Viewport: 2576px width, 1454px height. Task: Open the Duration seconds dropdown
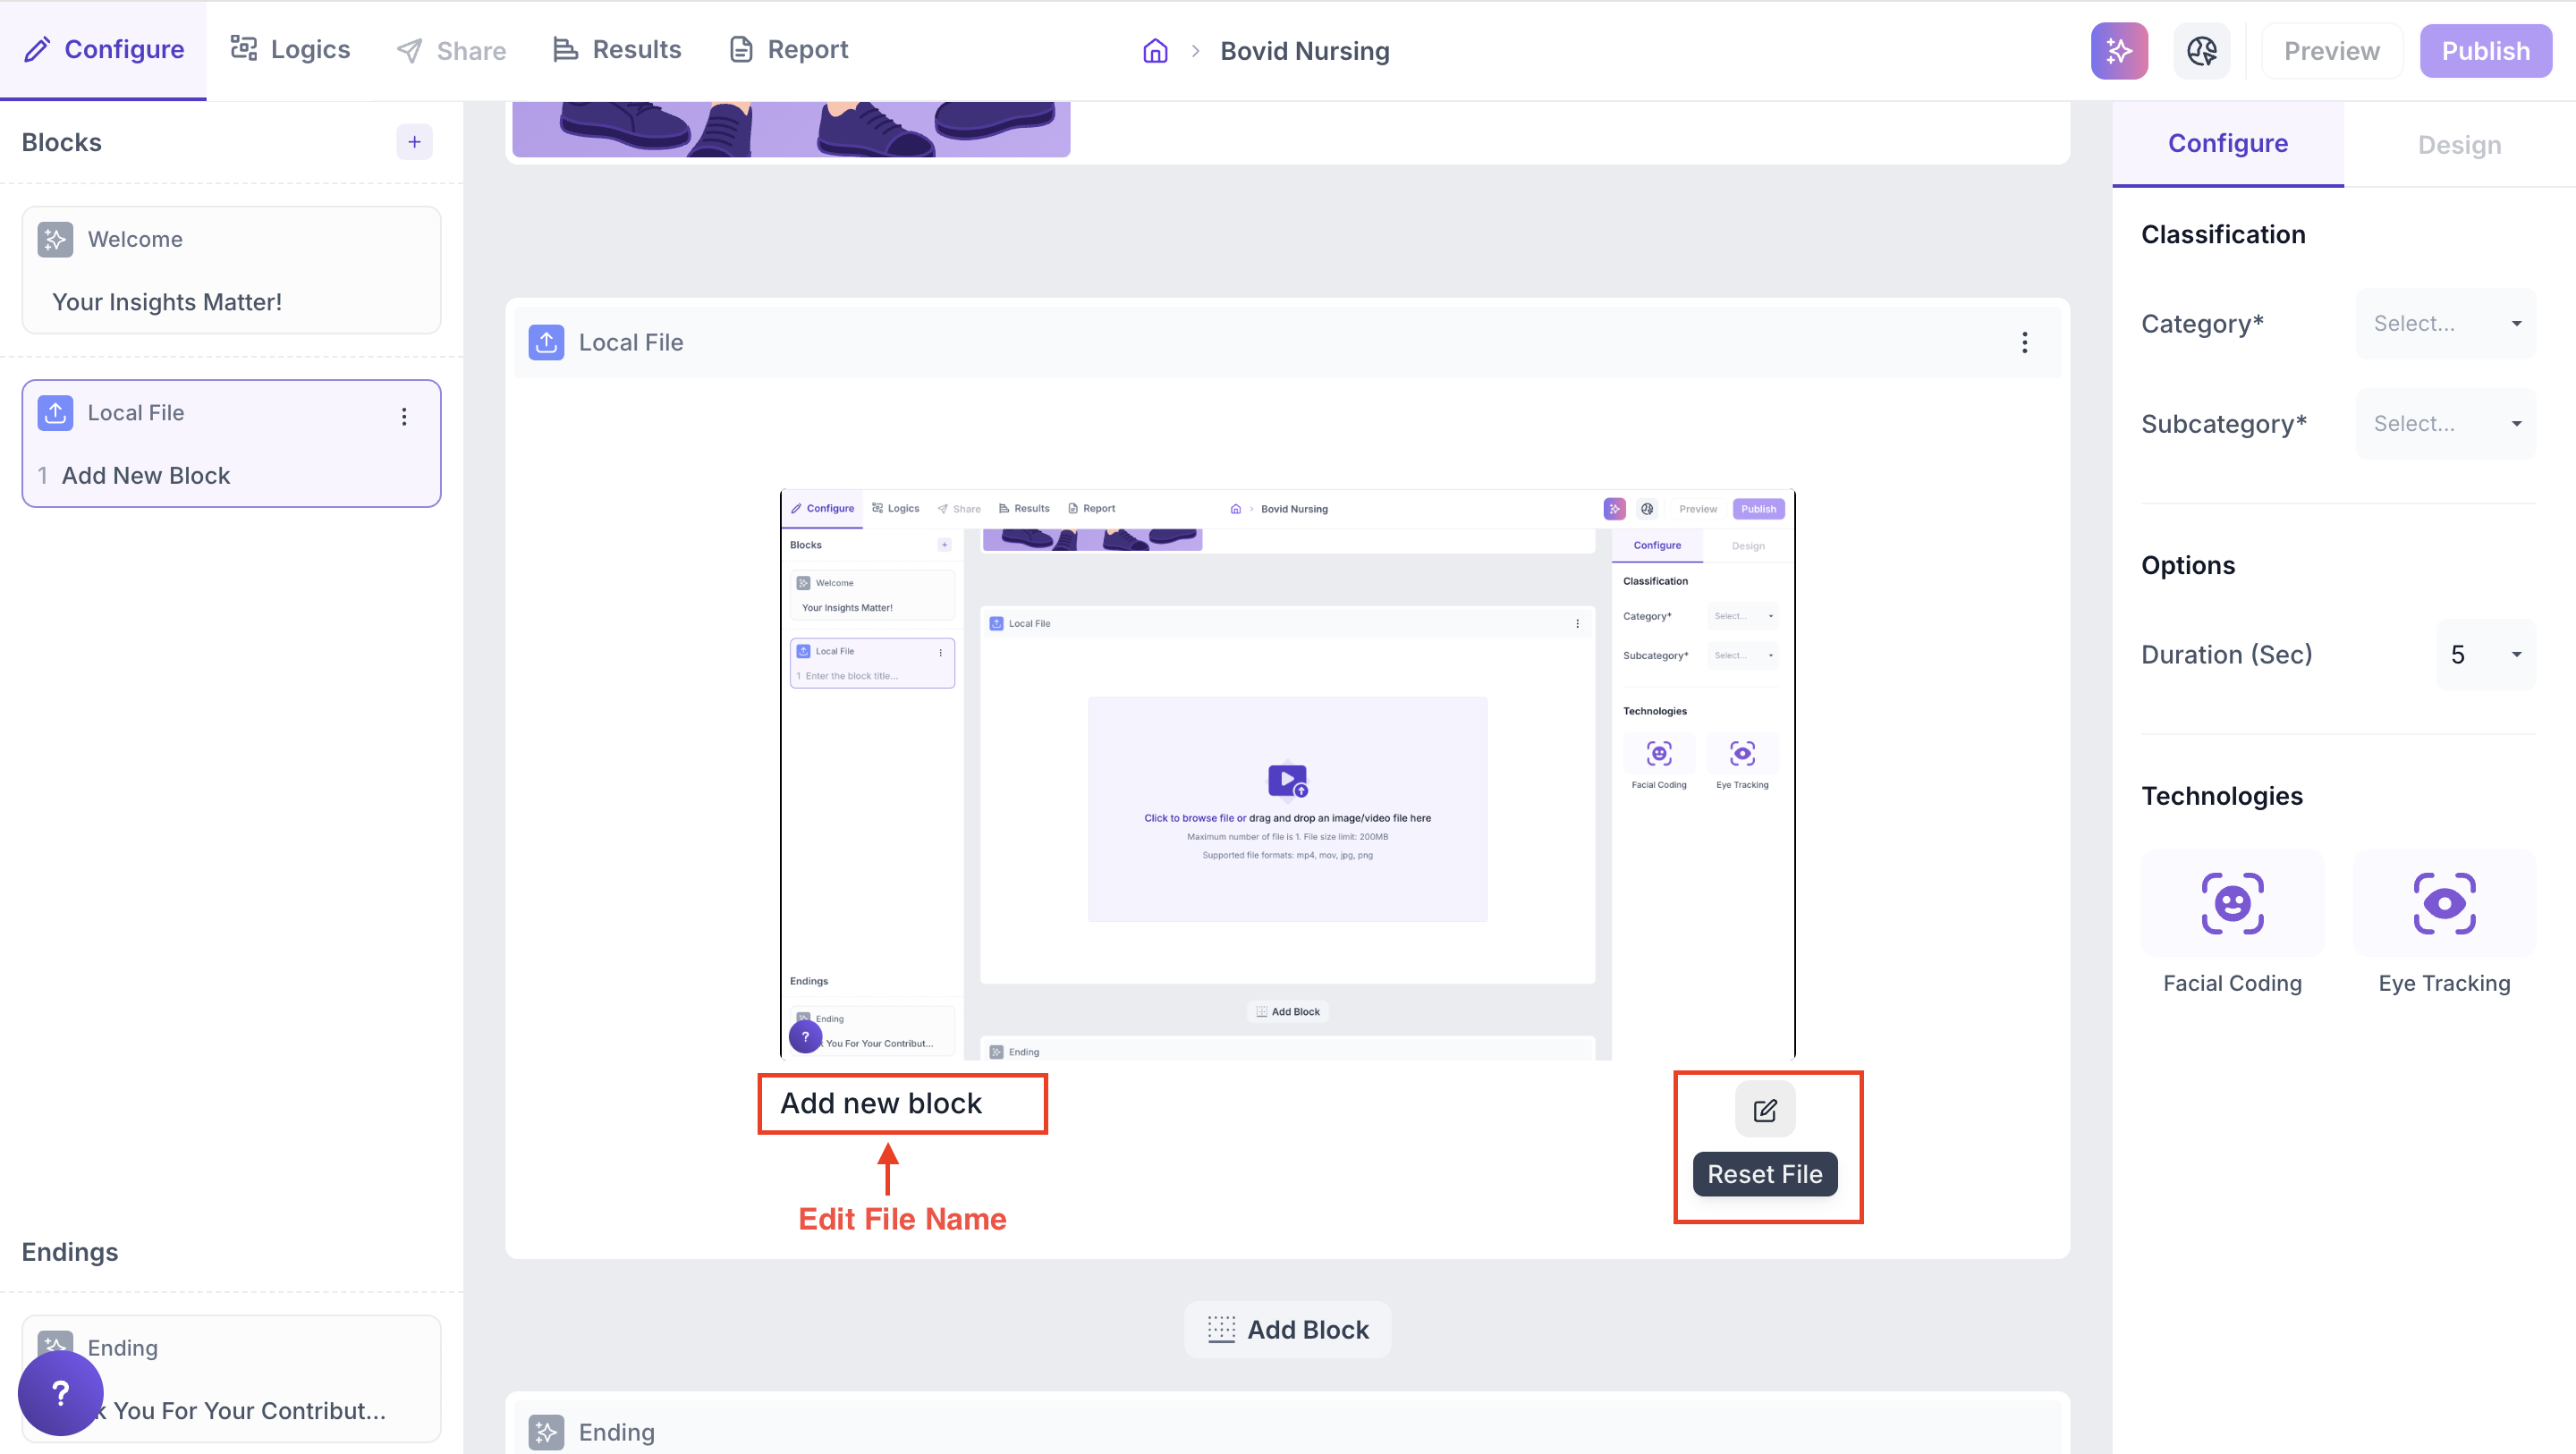tap(2485, 655)
